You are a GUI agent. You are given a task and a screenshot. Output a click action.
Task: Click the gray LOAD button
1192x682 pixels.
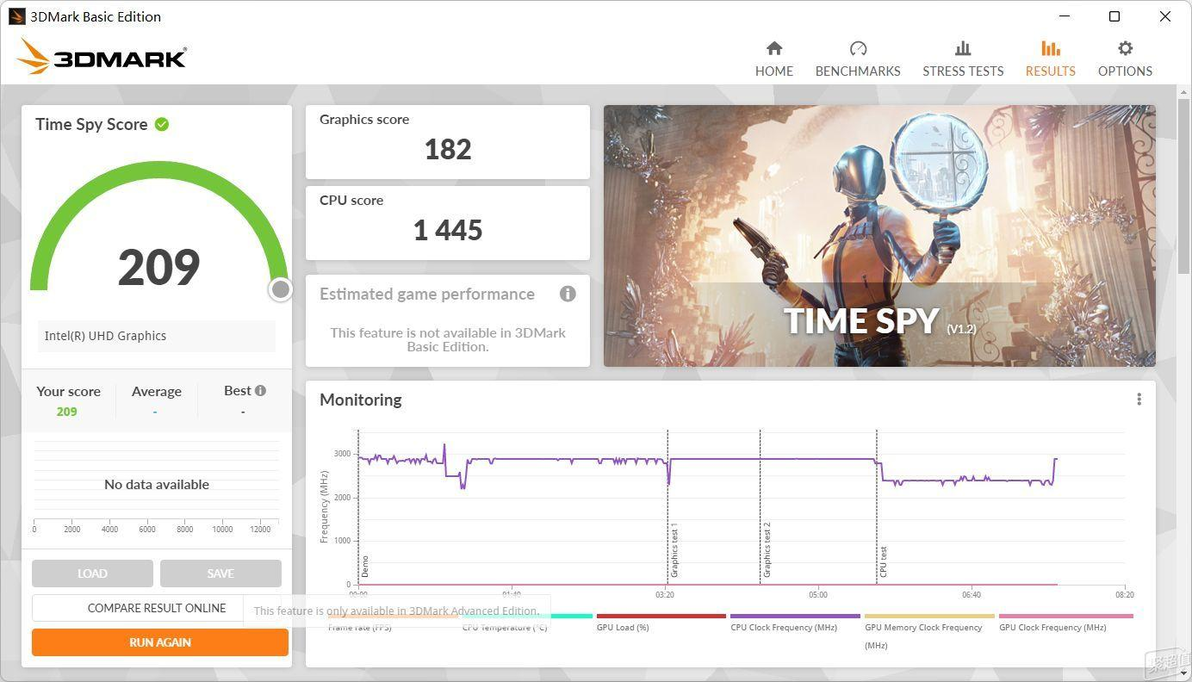pos(92,573)
